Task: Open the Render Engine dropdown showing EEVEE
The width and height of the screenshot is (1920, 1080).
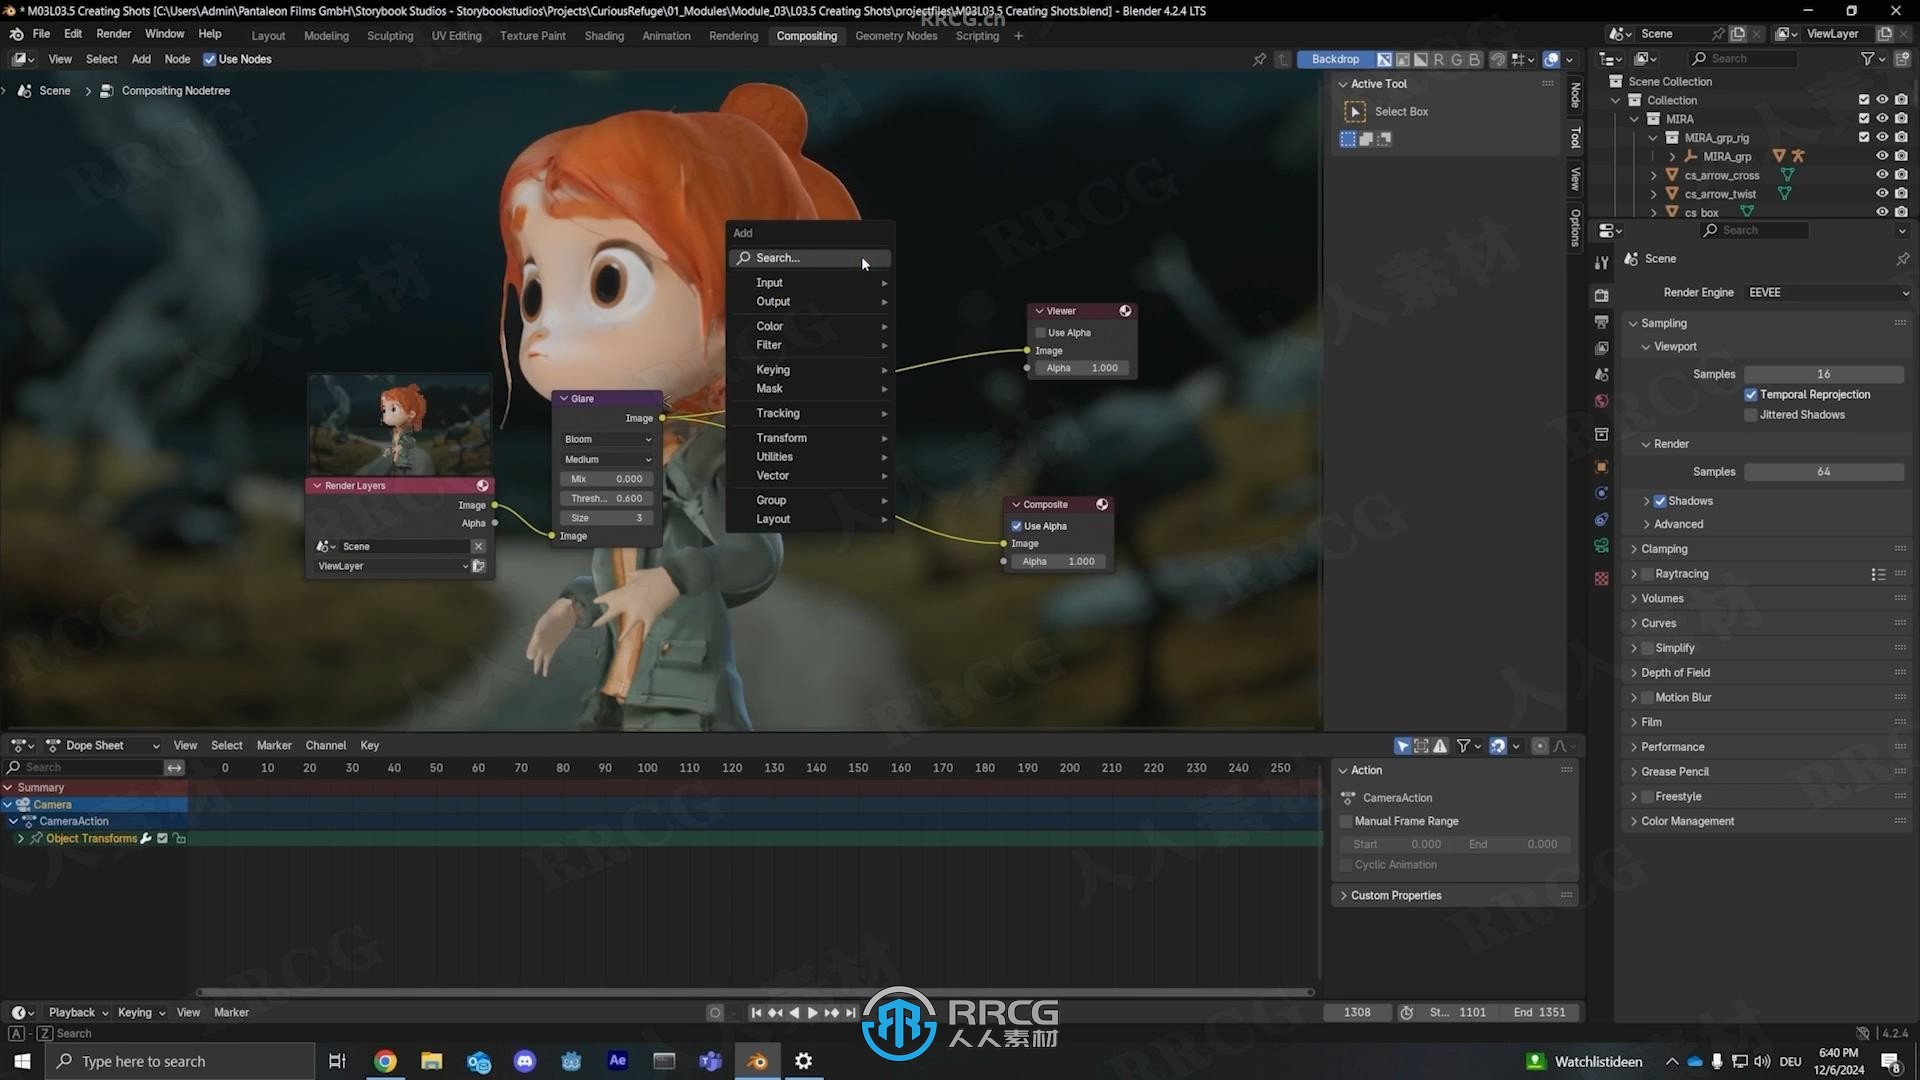Action: pyautogui.click(x=1827, y=293)
